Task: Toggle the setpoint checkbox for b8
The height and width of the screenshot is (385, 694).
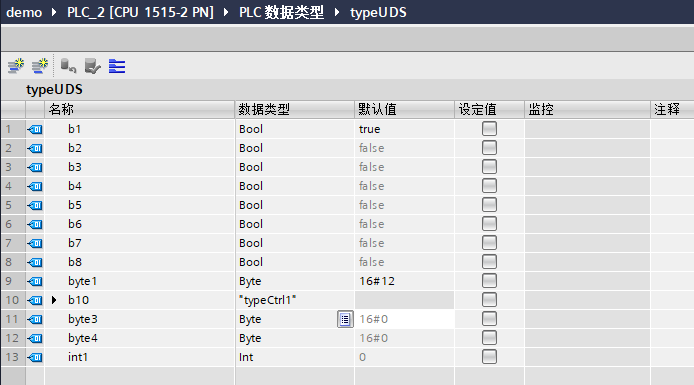Action: [x=489, y=262]
